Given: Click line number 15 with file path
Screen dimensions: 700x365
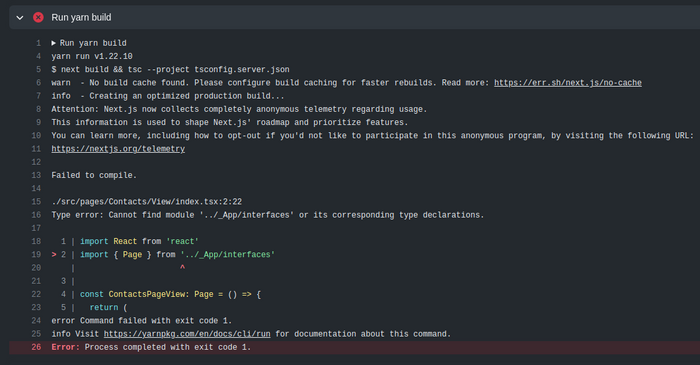Looking at the screenshot, I should [x=36, y=202].
